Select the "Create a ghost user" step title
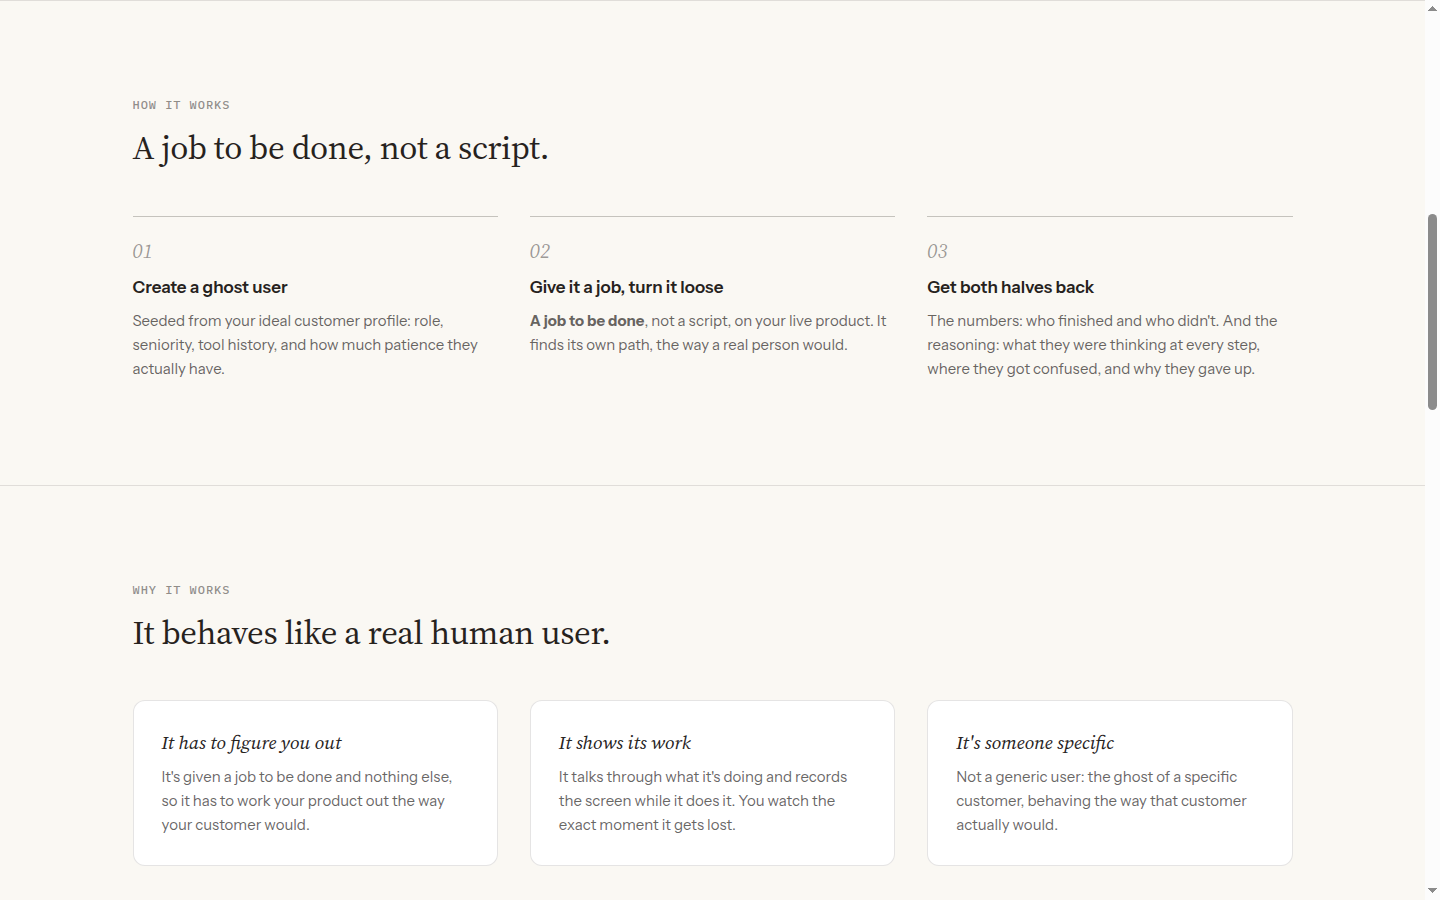The image size is (1440, 900). click(210, 287)
